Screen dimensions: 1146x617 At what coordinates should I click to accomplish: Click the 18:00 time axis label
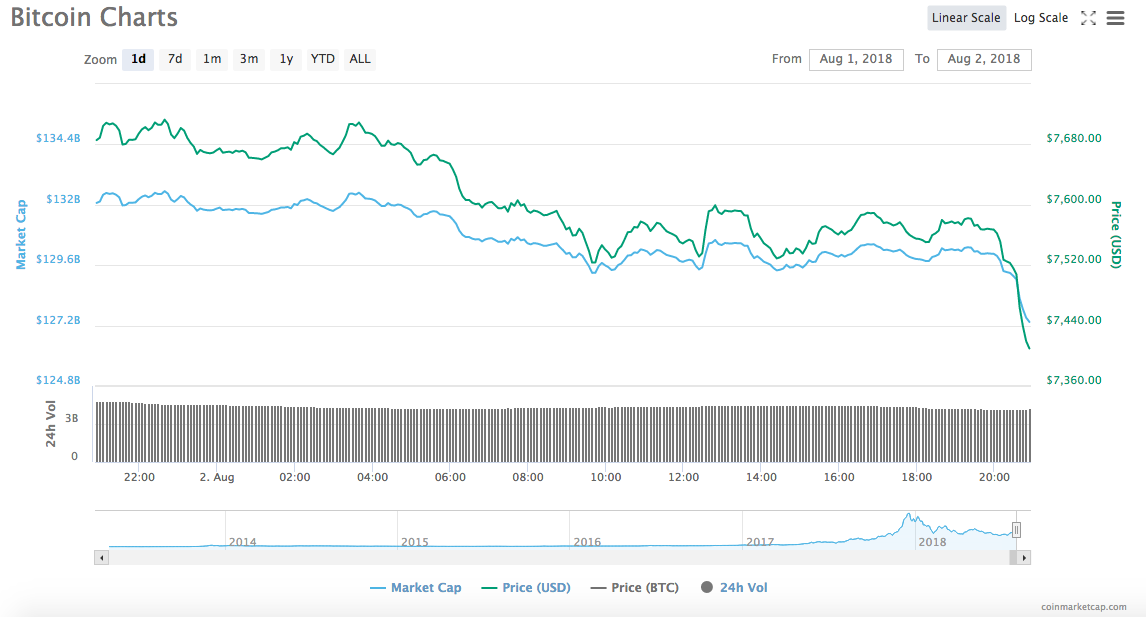click(917, 477)
